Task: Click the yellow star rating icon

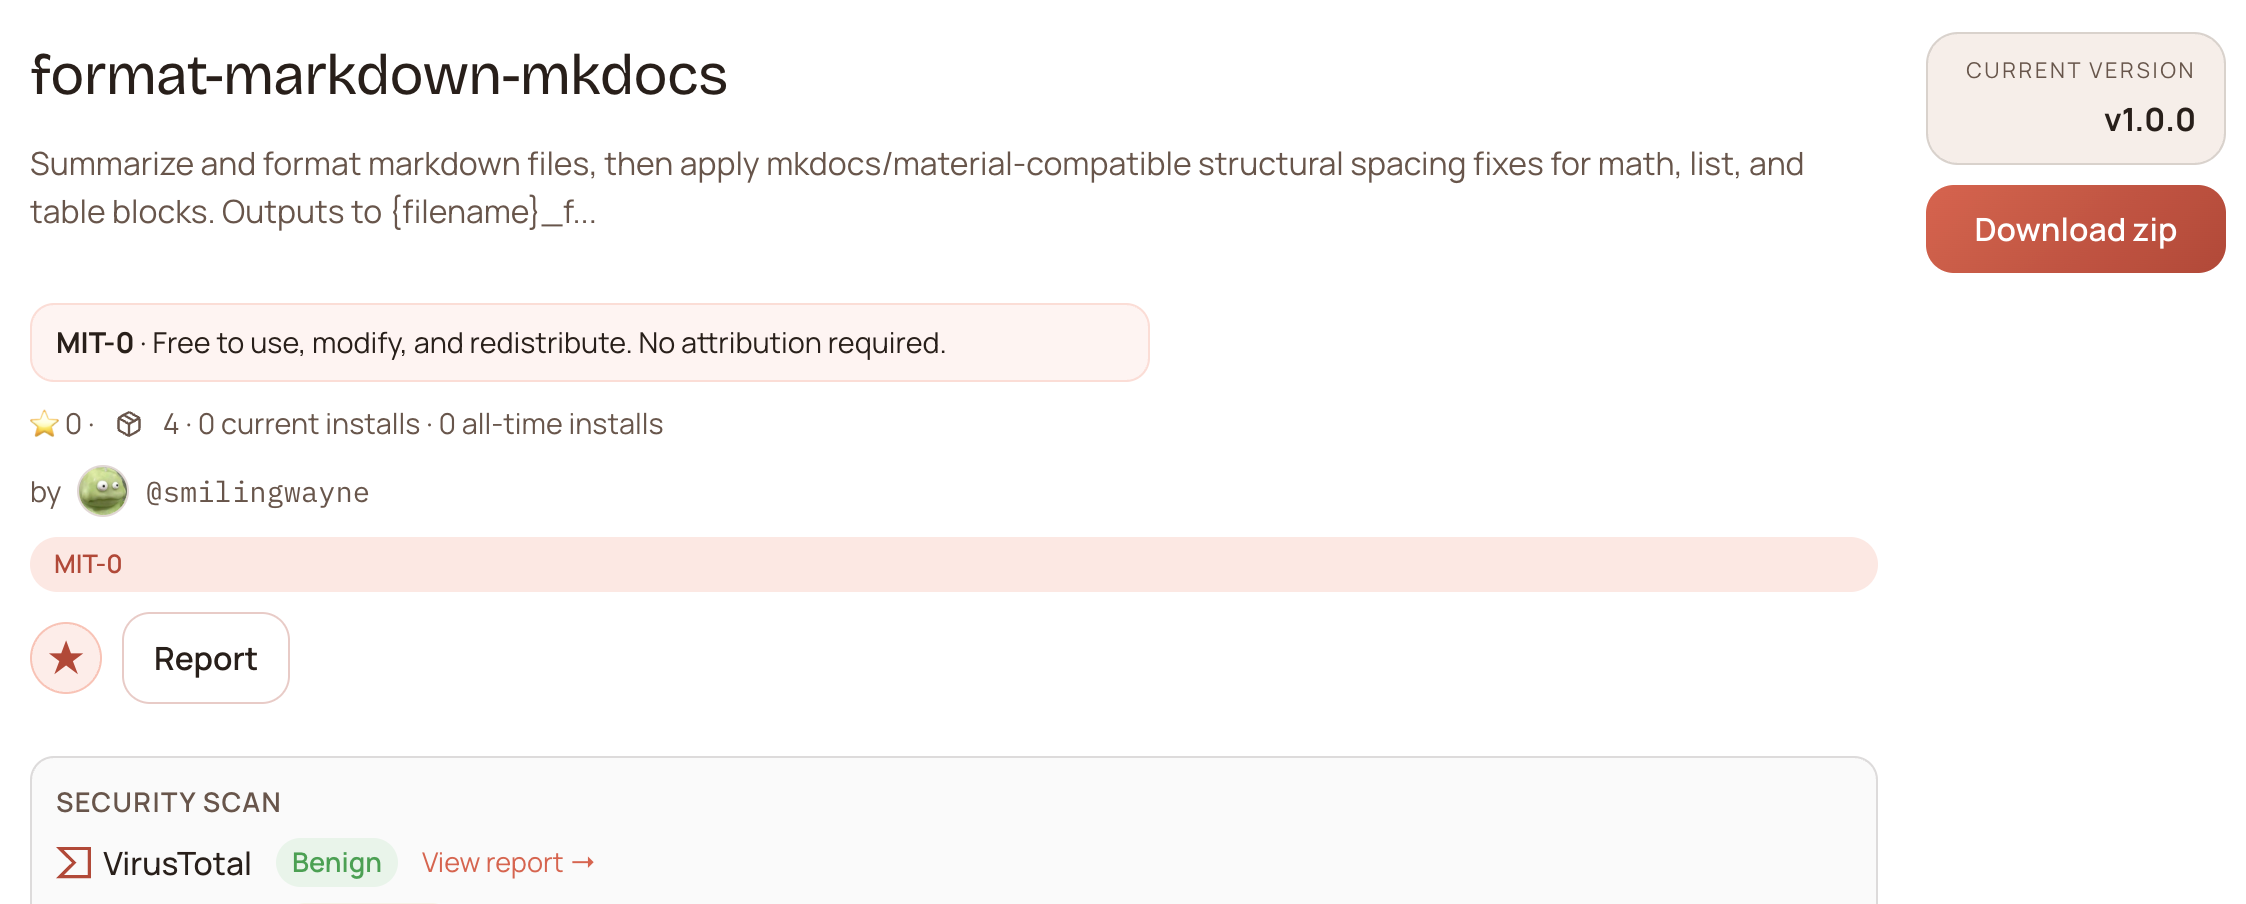Action: tap(44, 424)
